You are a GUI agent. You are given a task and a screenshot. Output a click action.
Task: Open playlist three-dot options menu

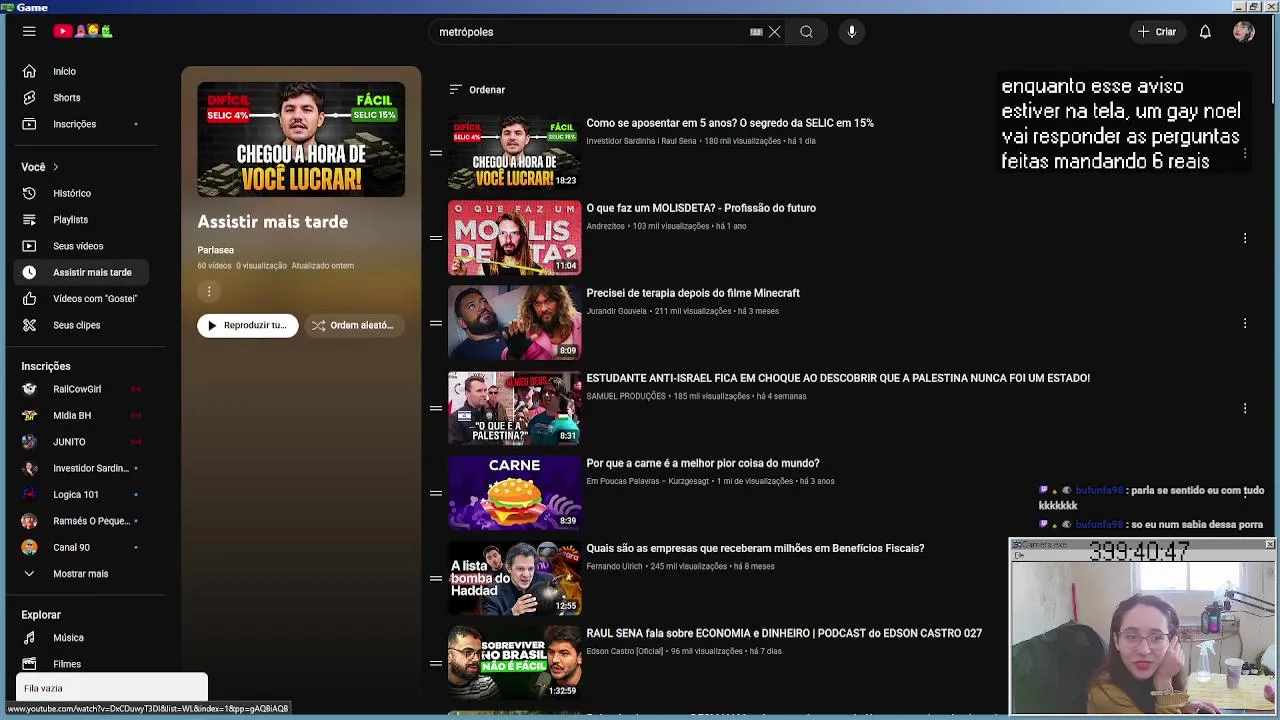tap(209, 291)
